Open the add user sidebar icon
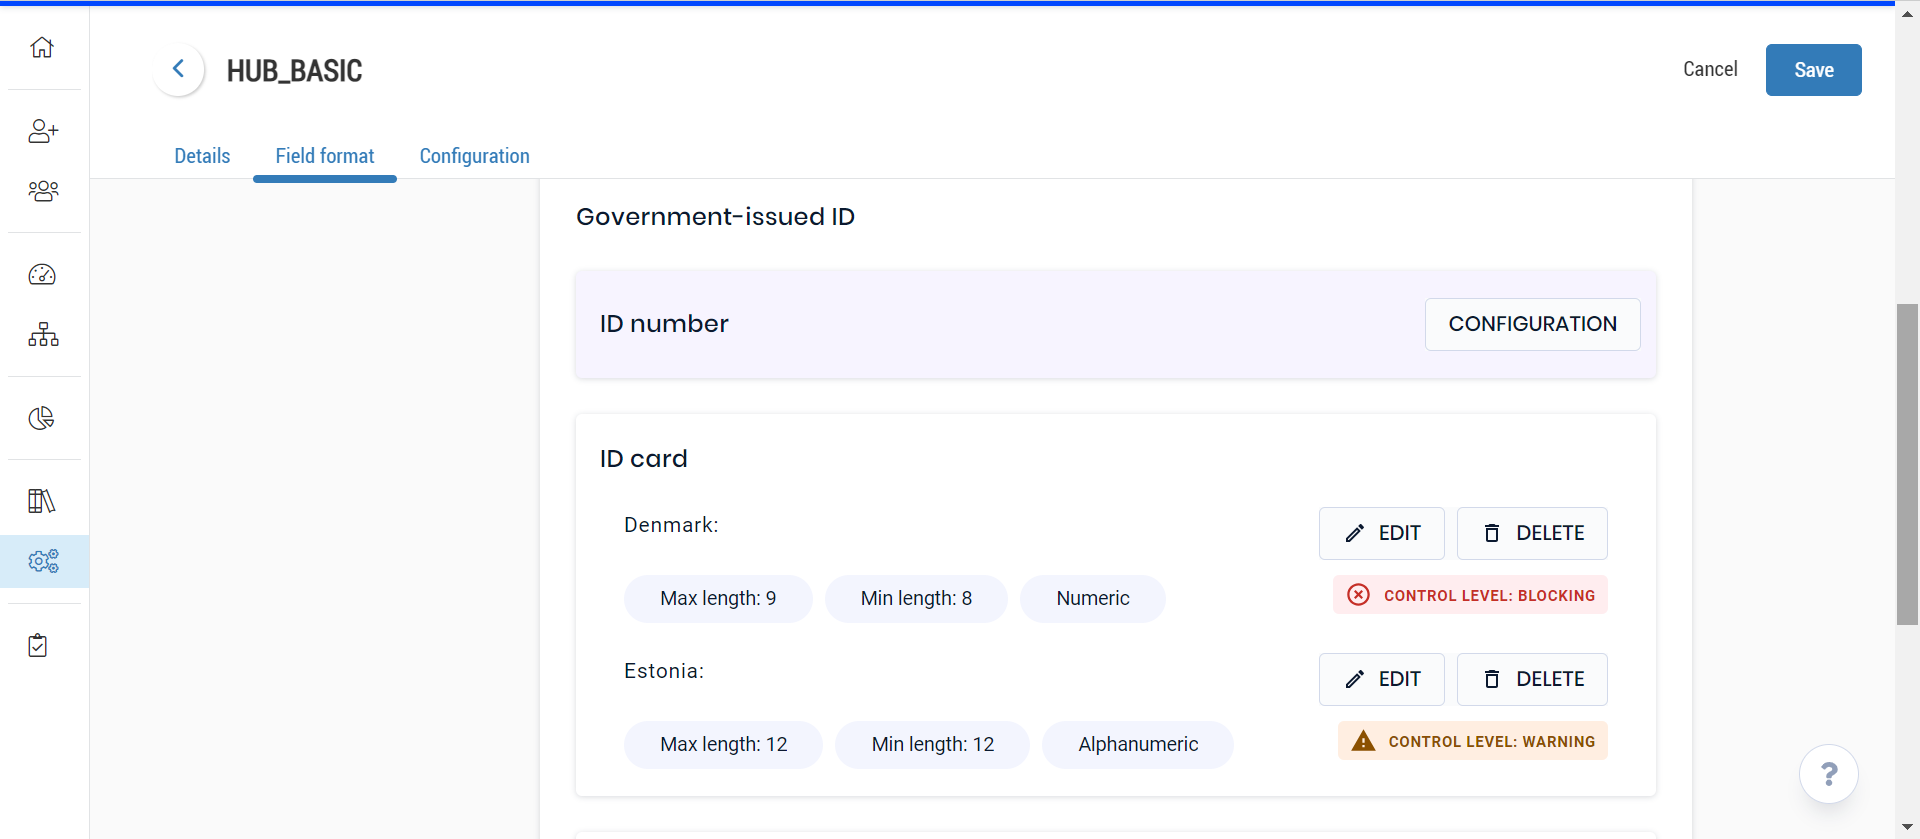 pyautogui.click(x=43, y=131)
